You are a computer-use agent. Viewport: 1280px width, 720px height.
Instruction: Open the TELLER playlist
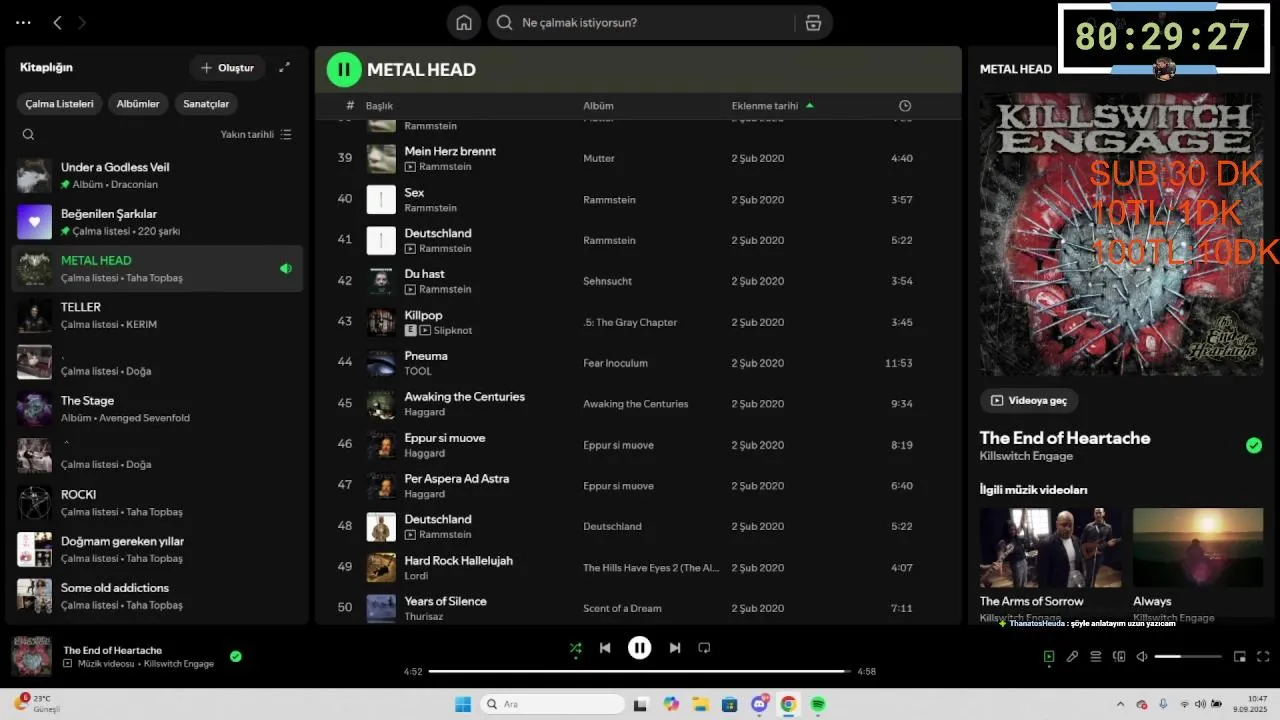[x=157, y=315]
